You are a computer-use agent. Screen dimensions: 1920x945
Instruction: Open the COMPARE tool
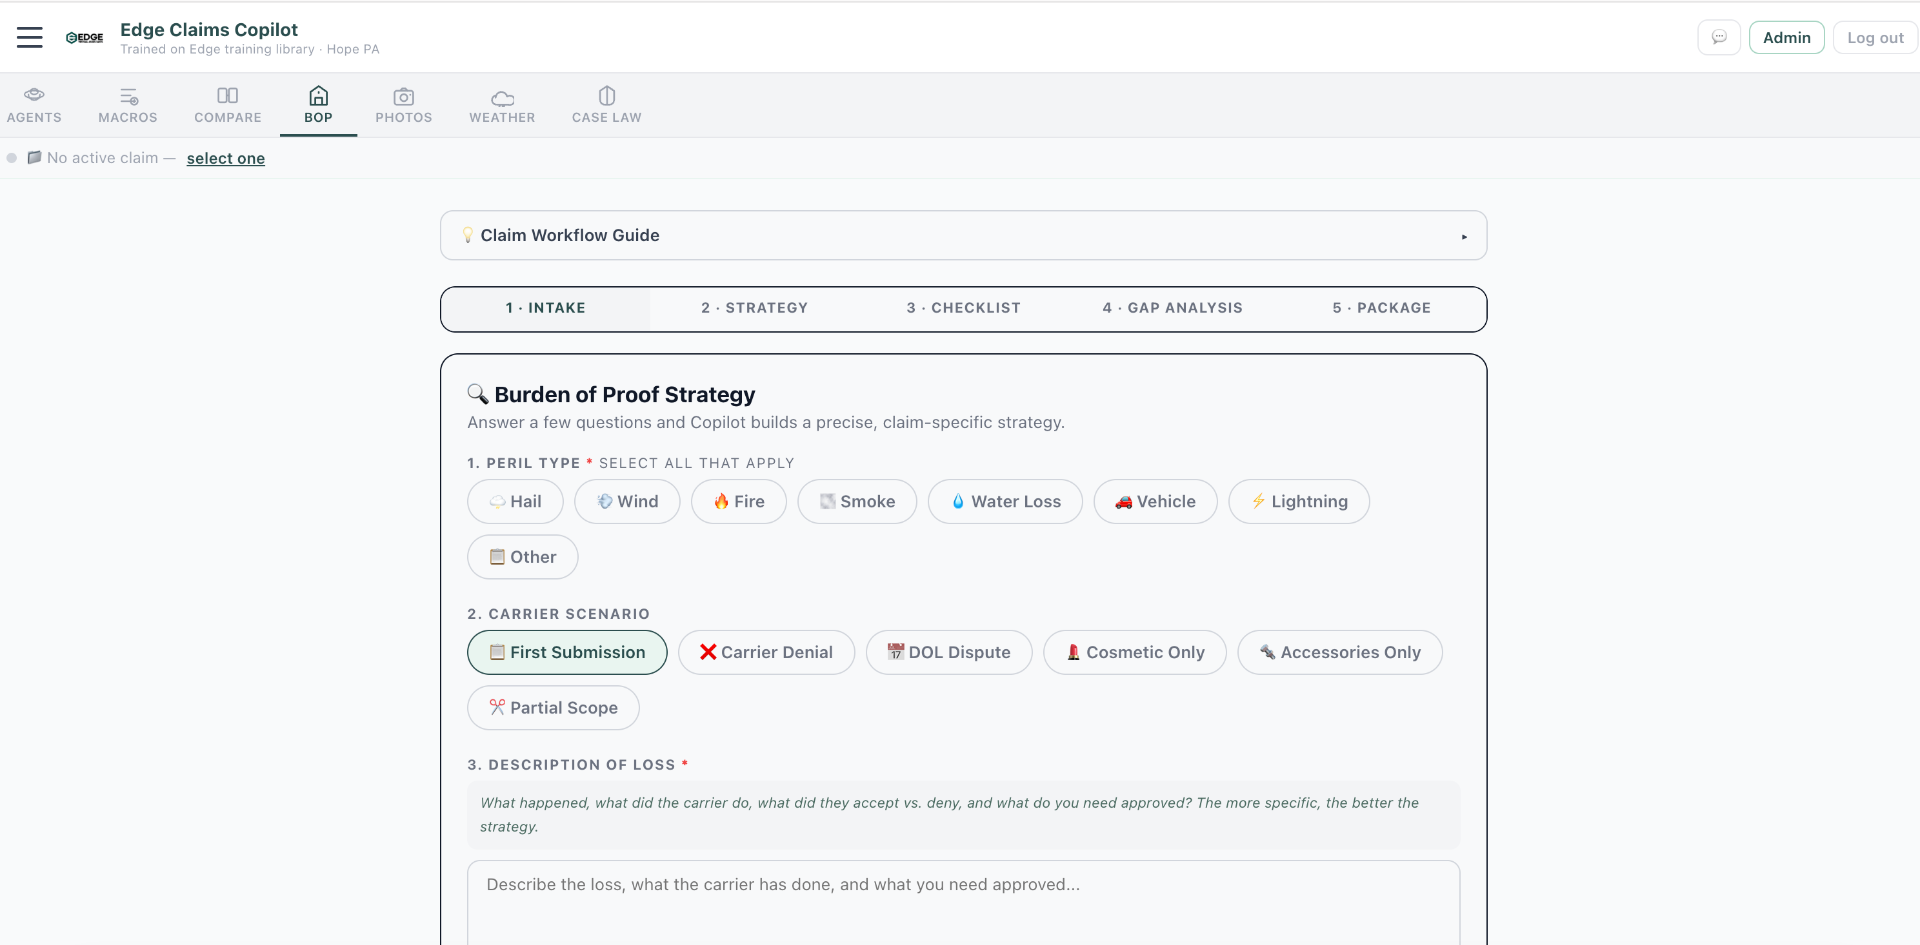pos(227,104)
